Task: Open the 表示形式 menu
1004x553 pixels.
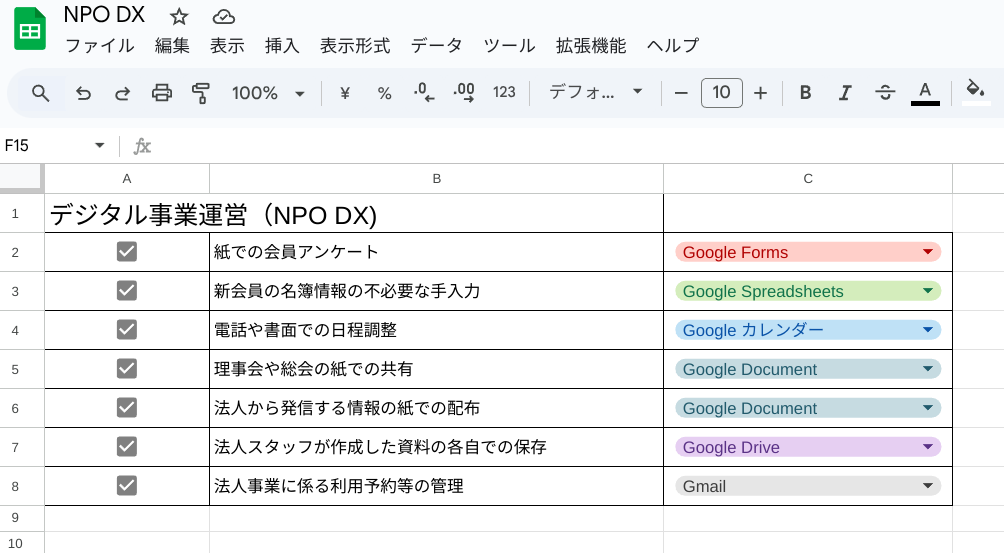Action: pyautogui.click(x=355, y=45)
